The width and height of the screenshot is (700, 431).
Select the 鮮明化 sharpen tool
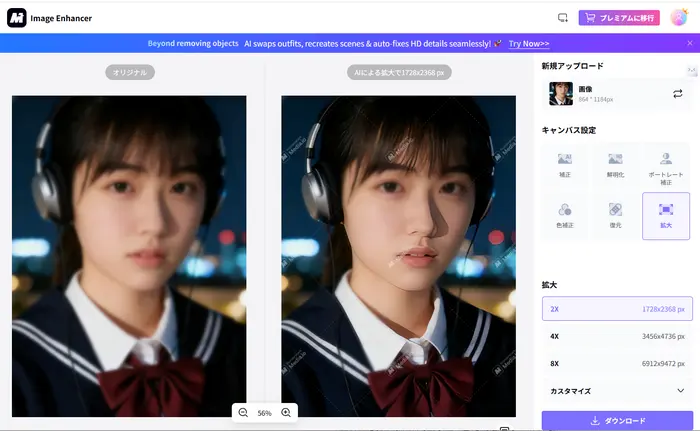click(x=615, y=165)
